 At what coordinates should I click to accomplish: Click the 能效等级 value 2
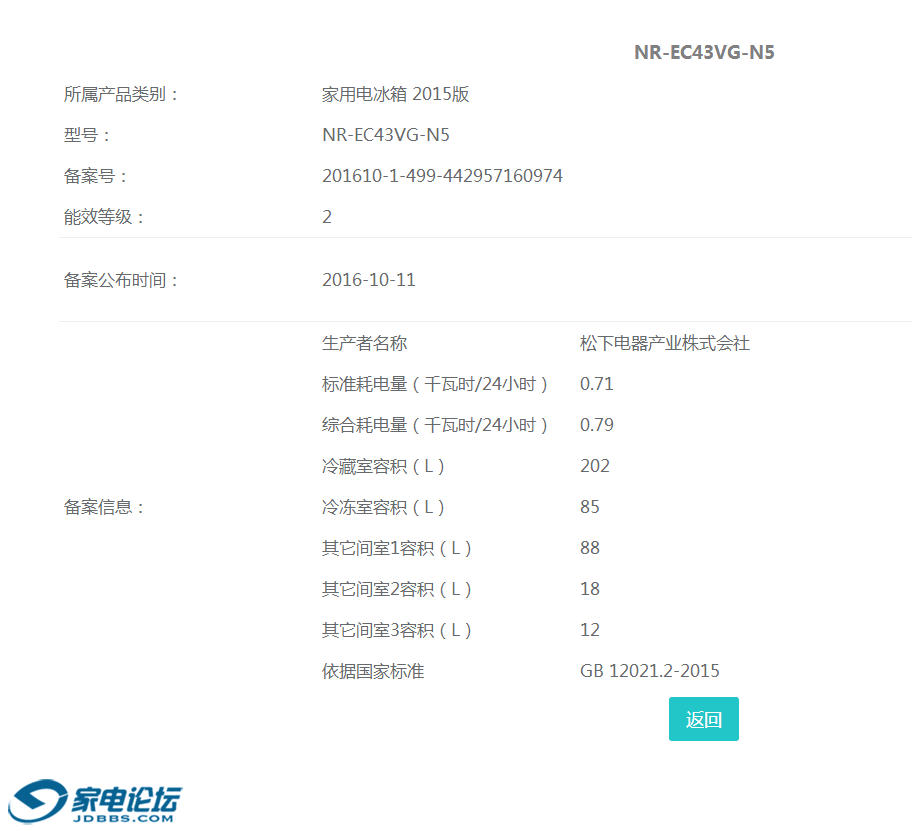[x=327, y=217]
